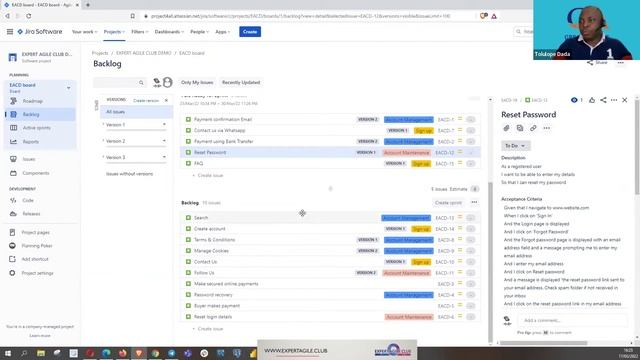This screenshot has height=360, width=640.
Task: Open the EACD board dropdown
Action: [x=69, y=88]
